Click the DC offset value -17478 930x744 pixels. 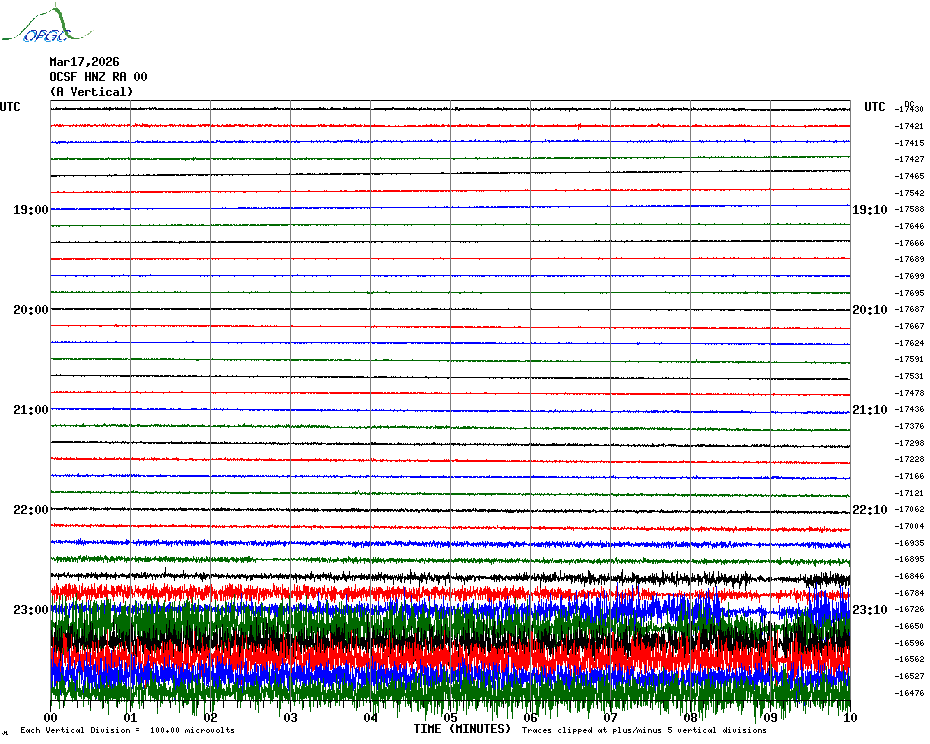(909, 393)
